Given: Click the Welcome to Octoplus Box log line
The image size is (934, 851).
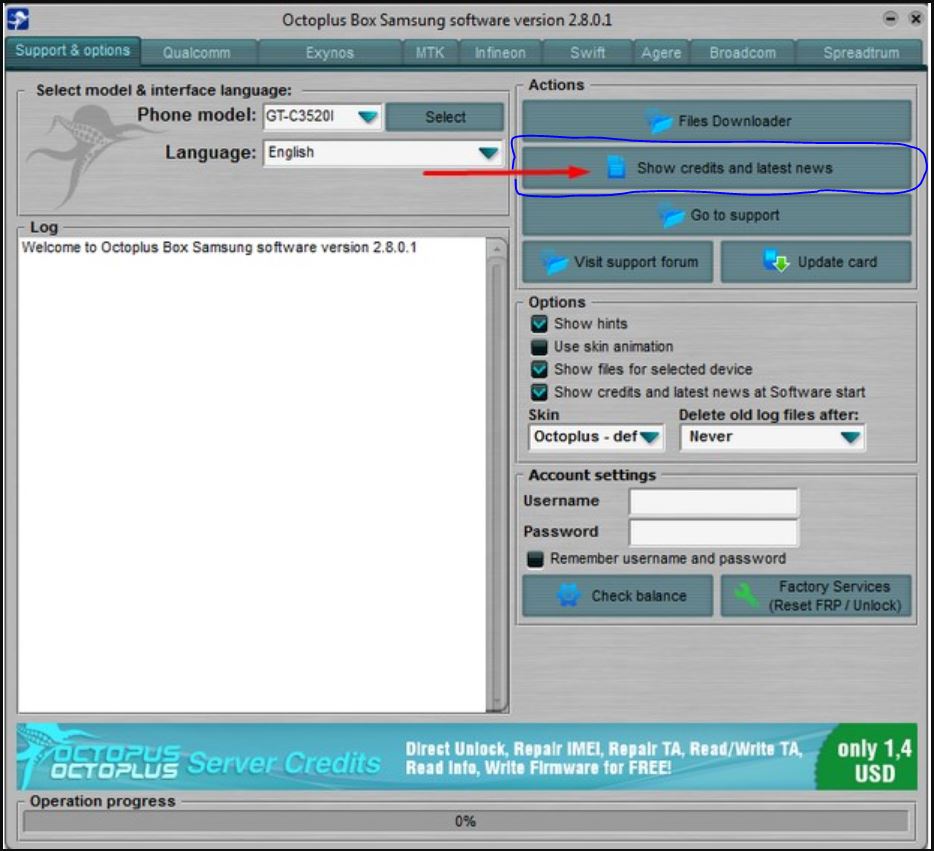Looking at the screenshot, I should point(219,247).
